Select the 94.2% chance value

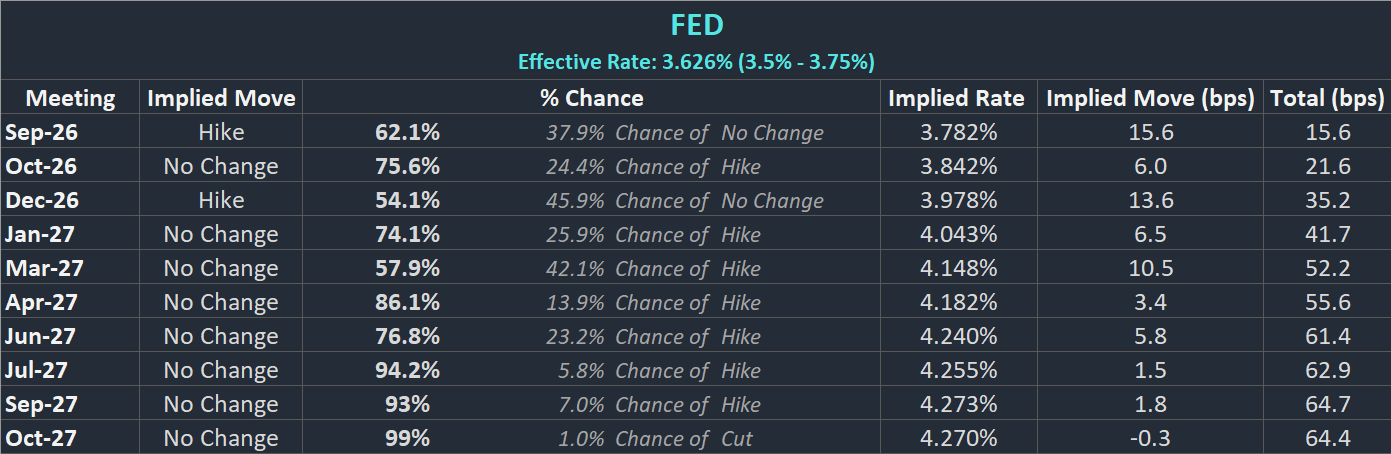tap(407, 370)
